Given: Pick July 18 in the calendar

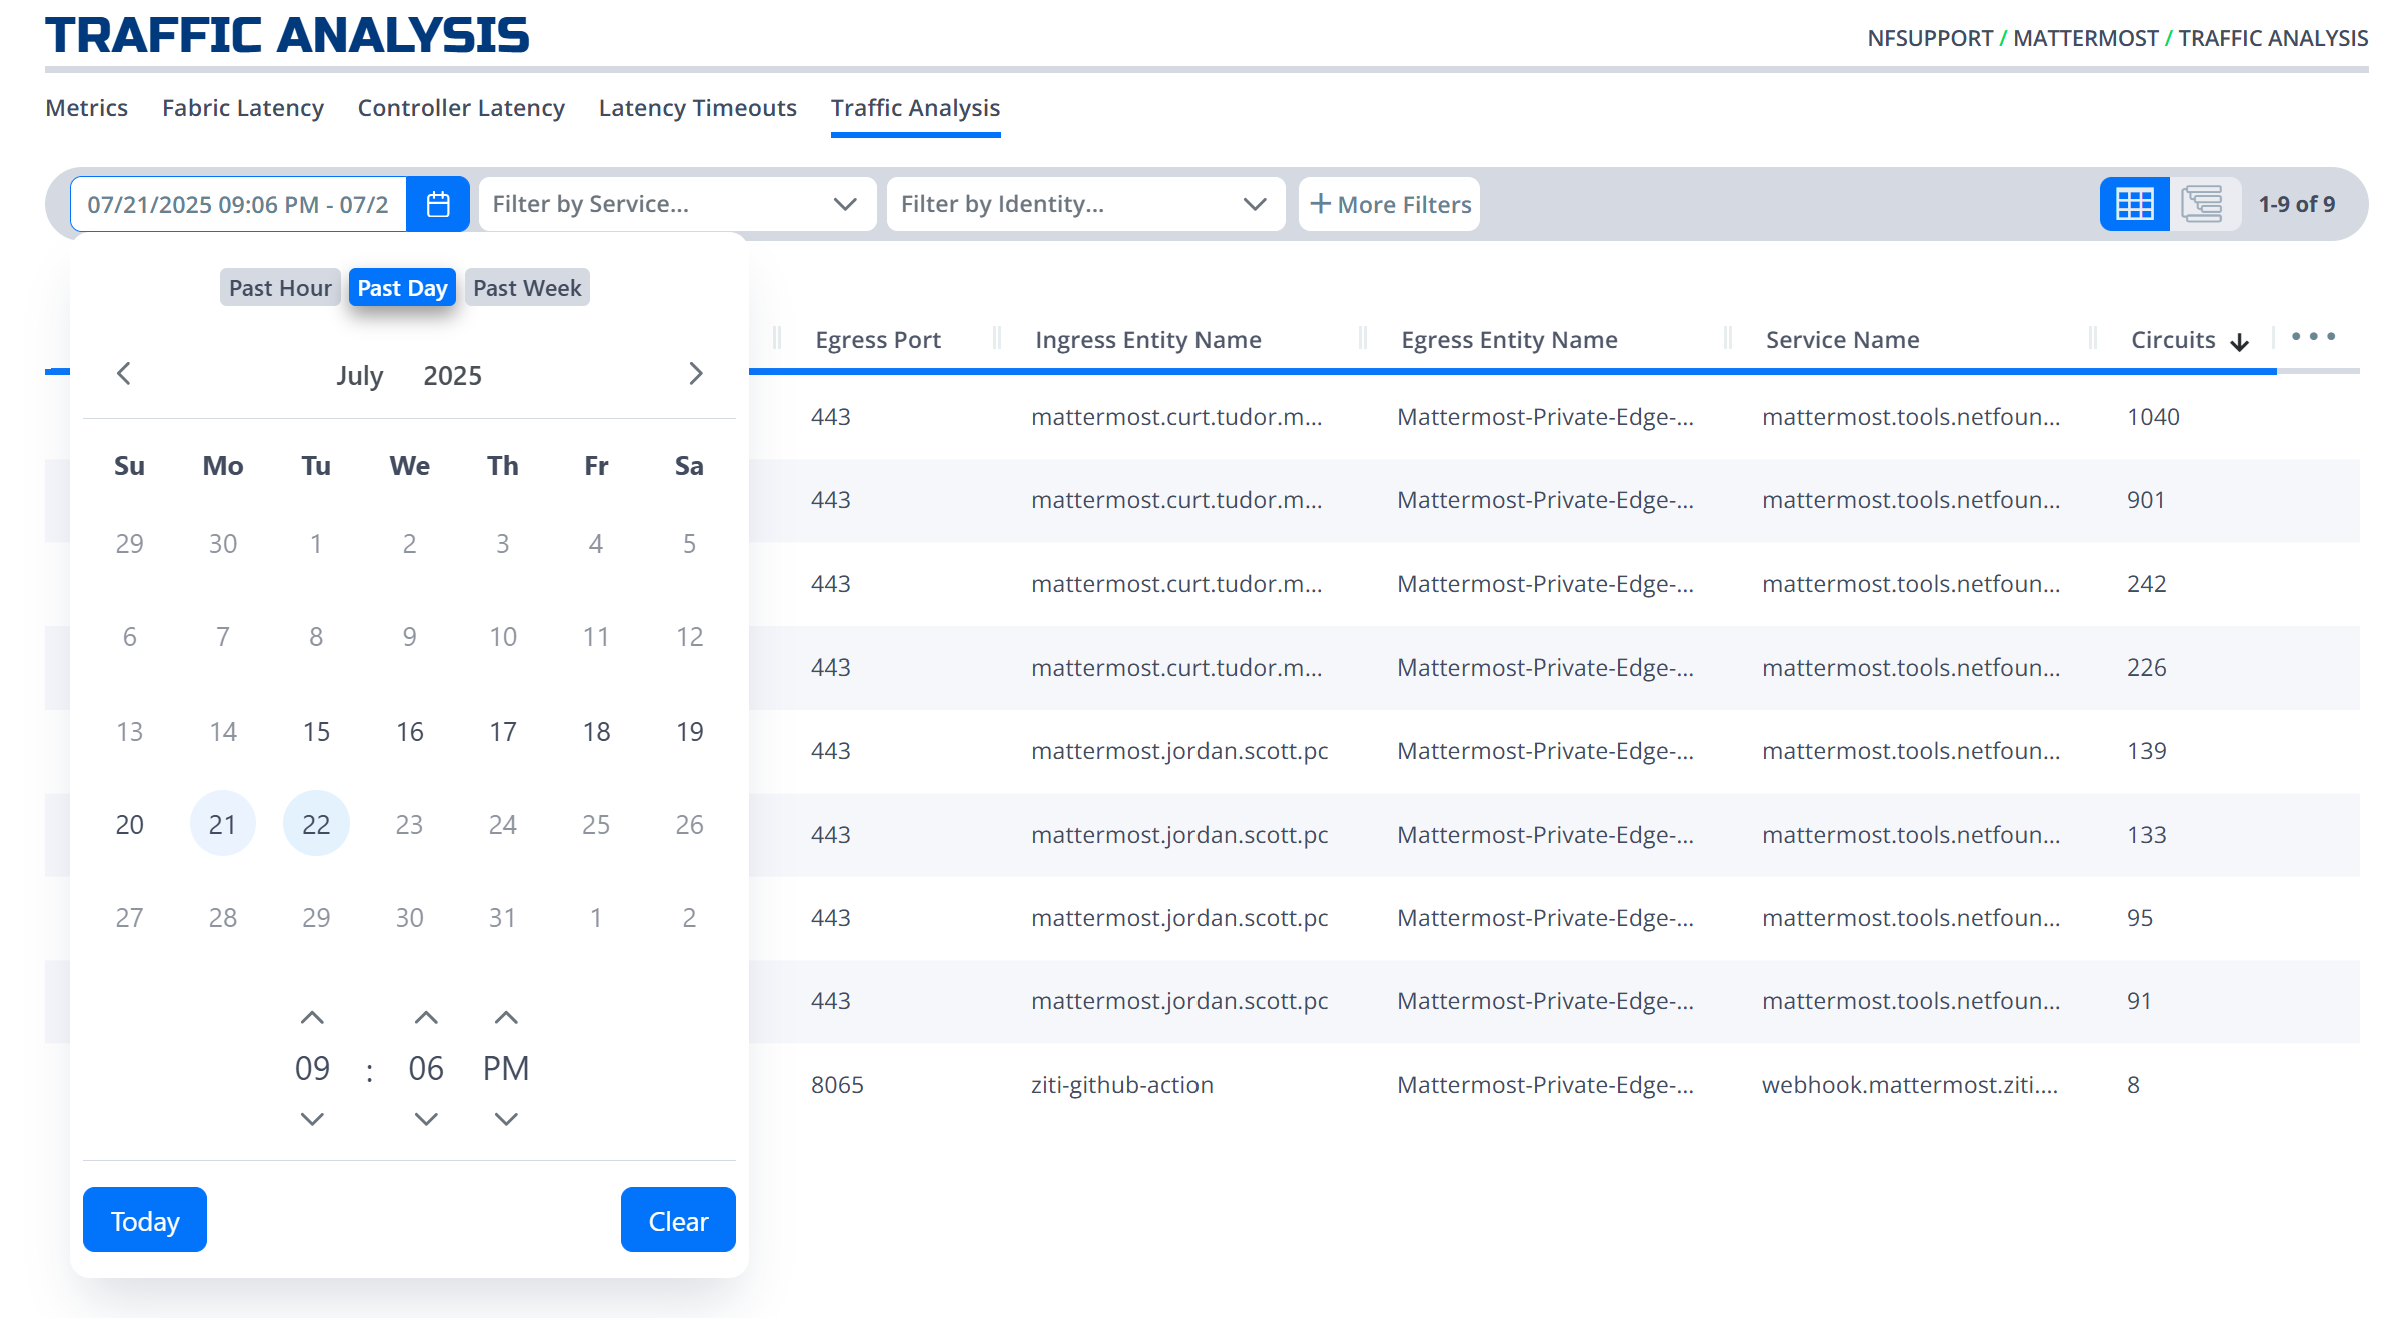Looking at the screenshot, I should (x=596, y=732).
